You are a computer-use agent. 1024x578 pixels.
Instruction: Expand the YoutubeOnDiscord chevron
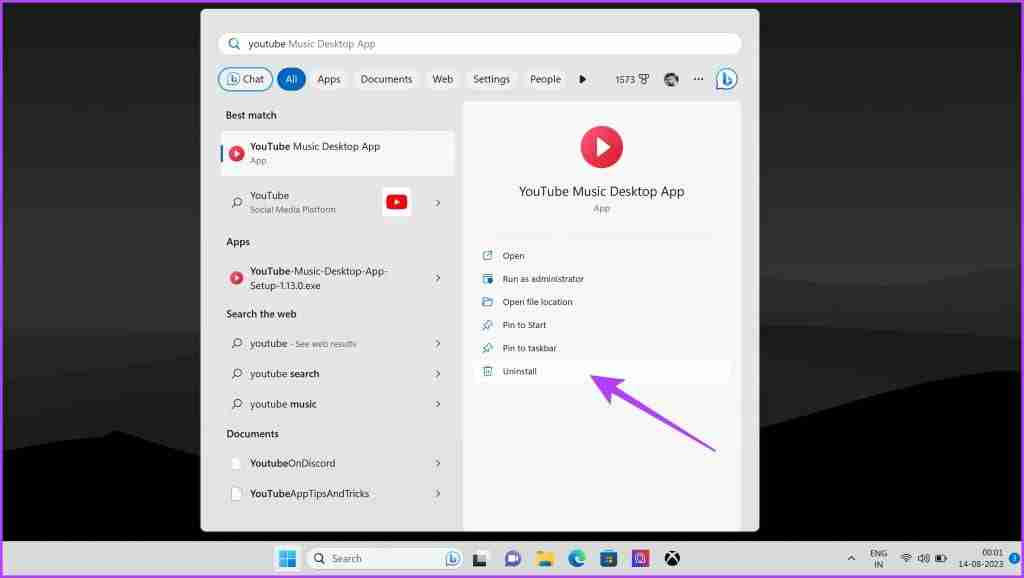[x=438, y=463]
